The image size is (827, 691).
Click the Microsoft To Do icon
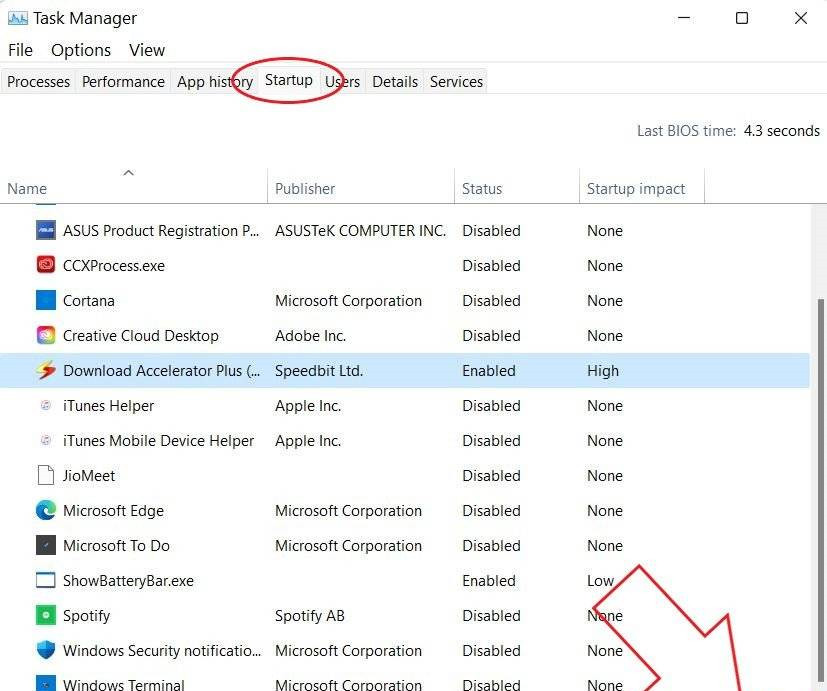coord(46,545)
